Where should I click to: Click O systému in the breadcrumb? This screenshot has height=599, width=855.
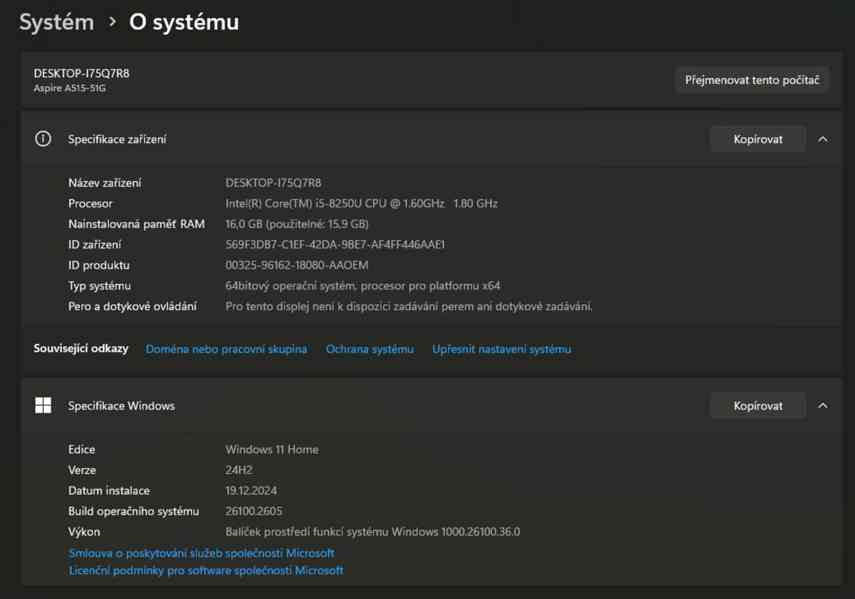tap(183, 21)
